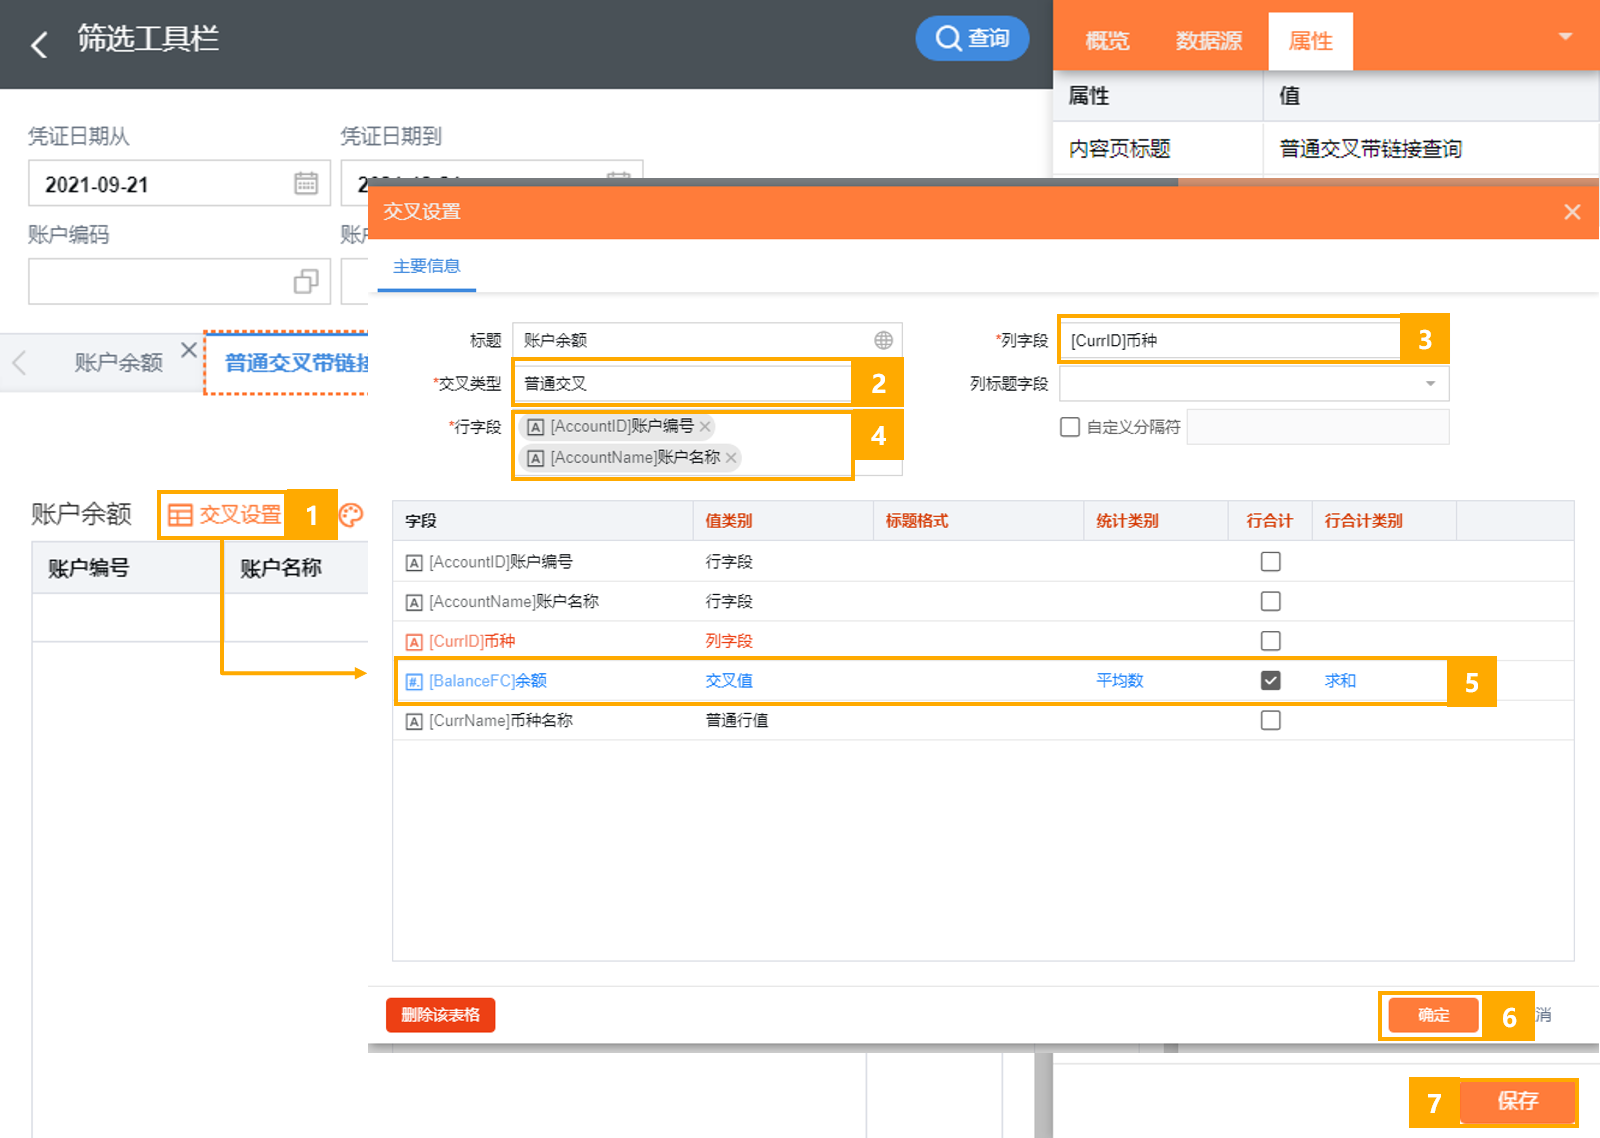1600x1138 pixels.
Task: Open the palette style icon next to 交叉设置
Action: coord(351,515)
